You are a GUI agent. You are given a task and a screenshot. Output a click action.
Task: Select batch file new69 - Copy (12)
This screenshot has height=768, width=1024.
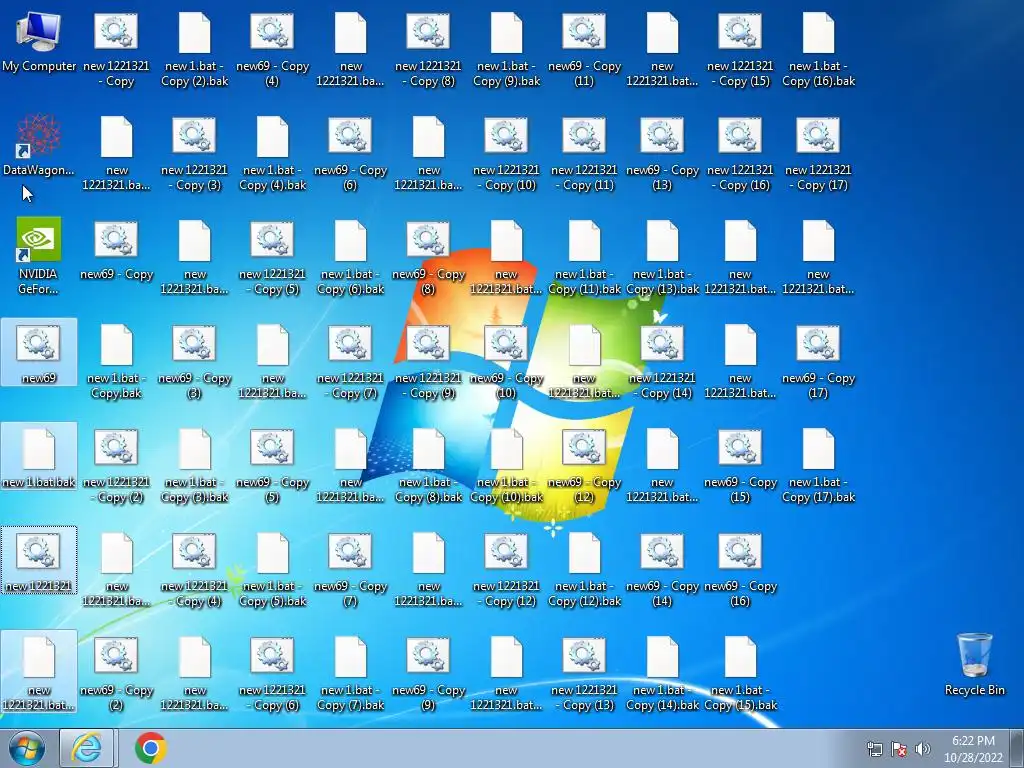pos(584,465)
